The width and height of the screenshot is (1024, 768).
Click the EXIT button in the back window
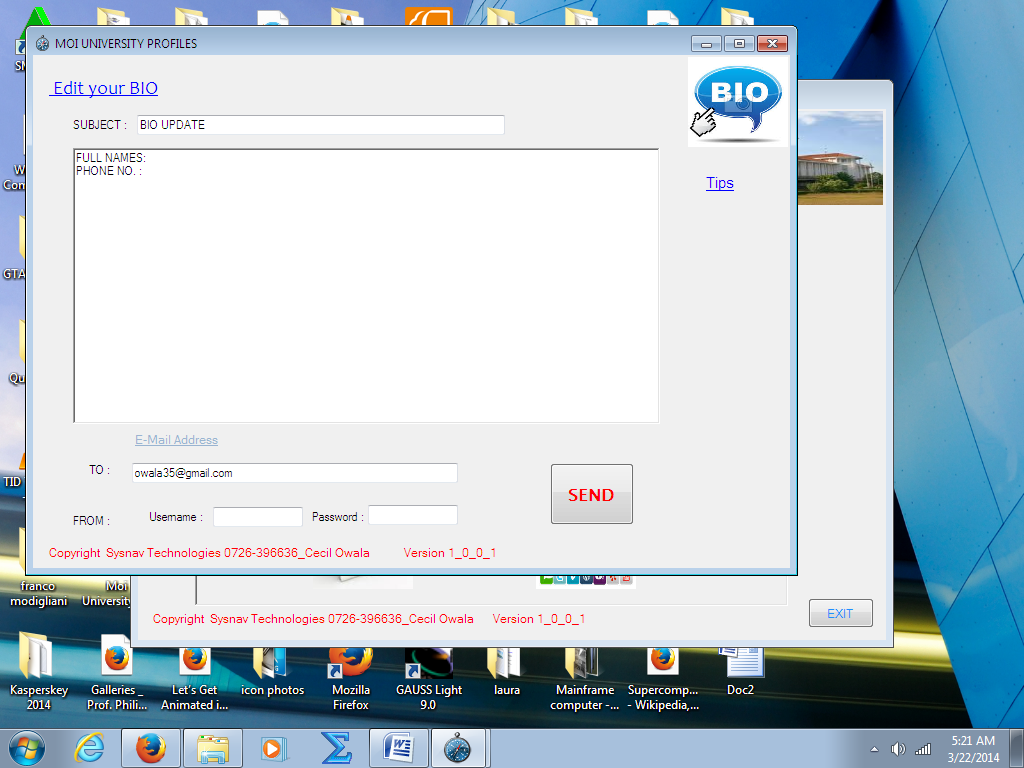pos(840,613)
